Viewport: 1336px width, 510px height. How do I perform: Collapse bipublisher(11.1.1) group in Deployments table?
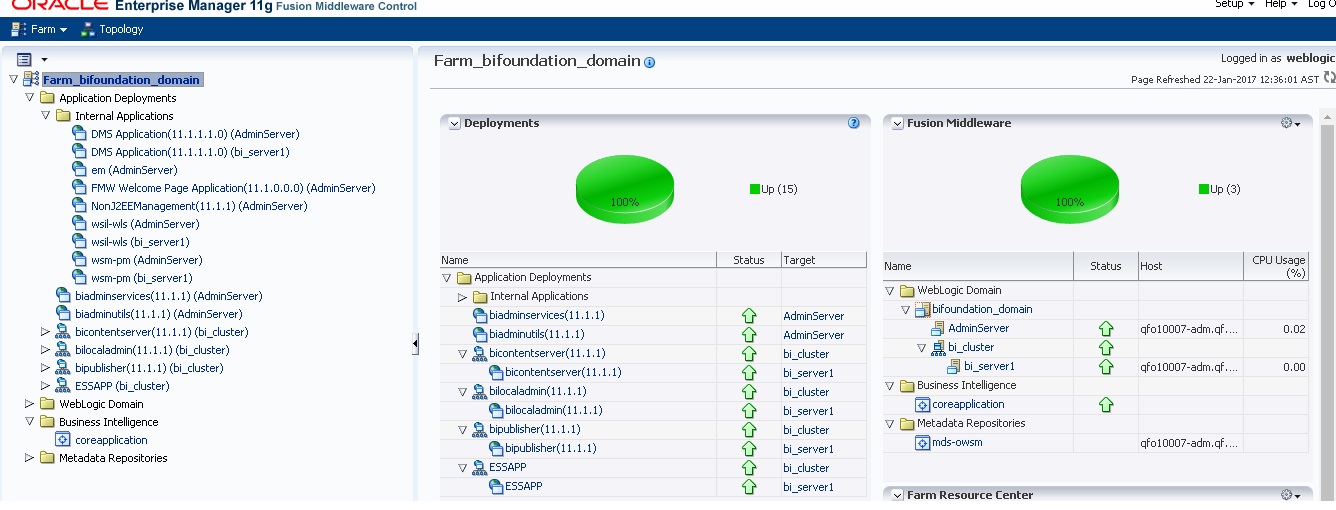(463, 430)
